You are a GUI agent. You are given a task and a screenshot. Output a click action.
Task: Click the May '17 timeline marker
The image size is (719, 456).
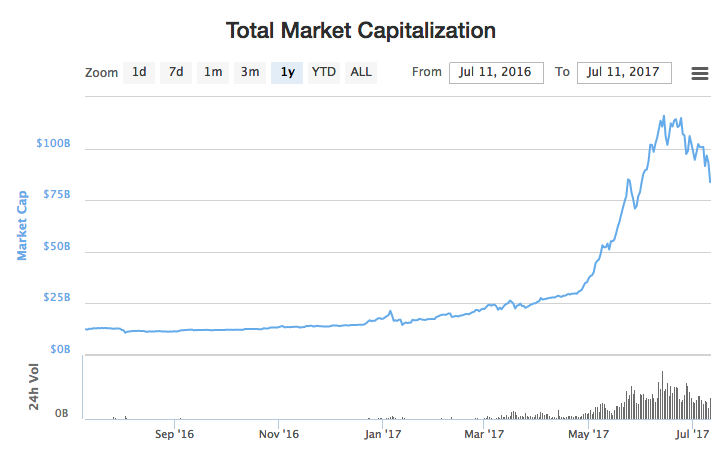click(588, 434)
